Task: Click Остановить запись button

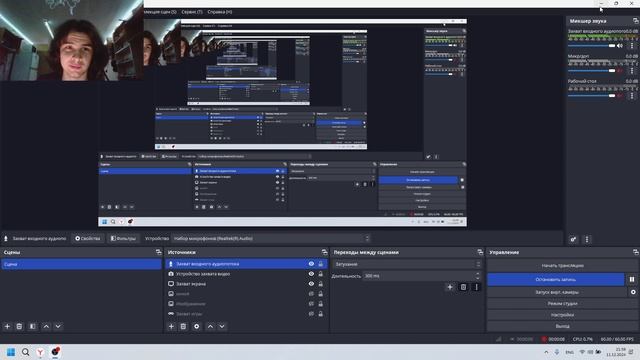Action: pos(556,279)
